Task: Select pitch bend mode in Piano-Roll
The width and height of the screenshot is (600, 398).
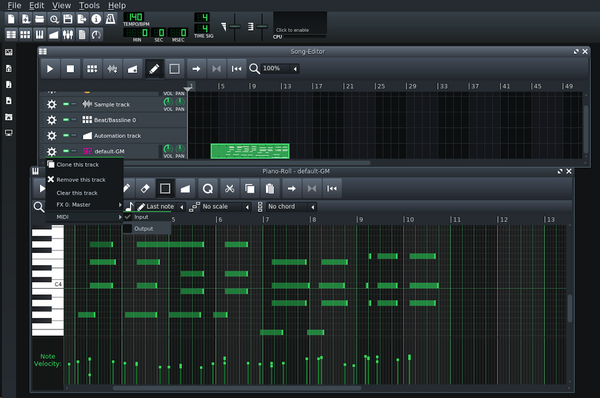Action: click(185, 189)
